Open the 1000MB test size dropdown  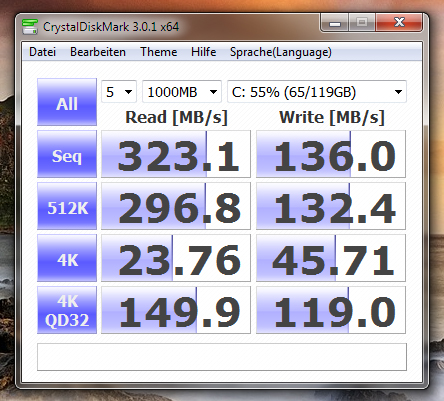(x=182, y=92)
